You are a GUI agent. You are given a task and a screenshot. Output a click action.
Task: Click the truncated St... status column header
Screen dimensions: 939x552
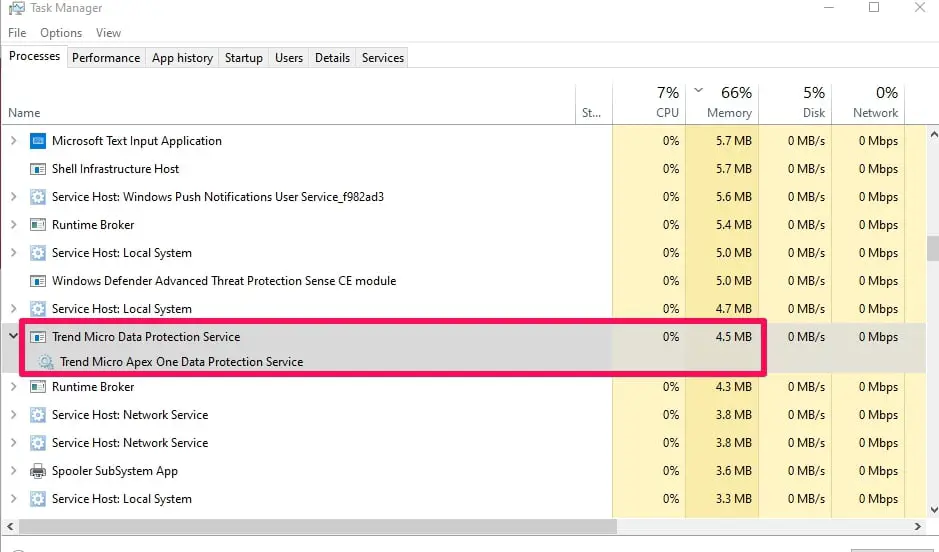click(594, 105)
